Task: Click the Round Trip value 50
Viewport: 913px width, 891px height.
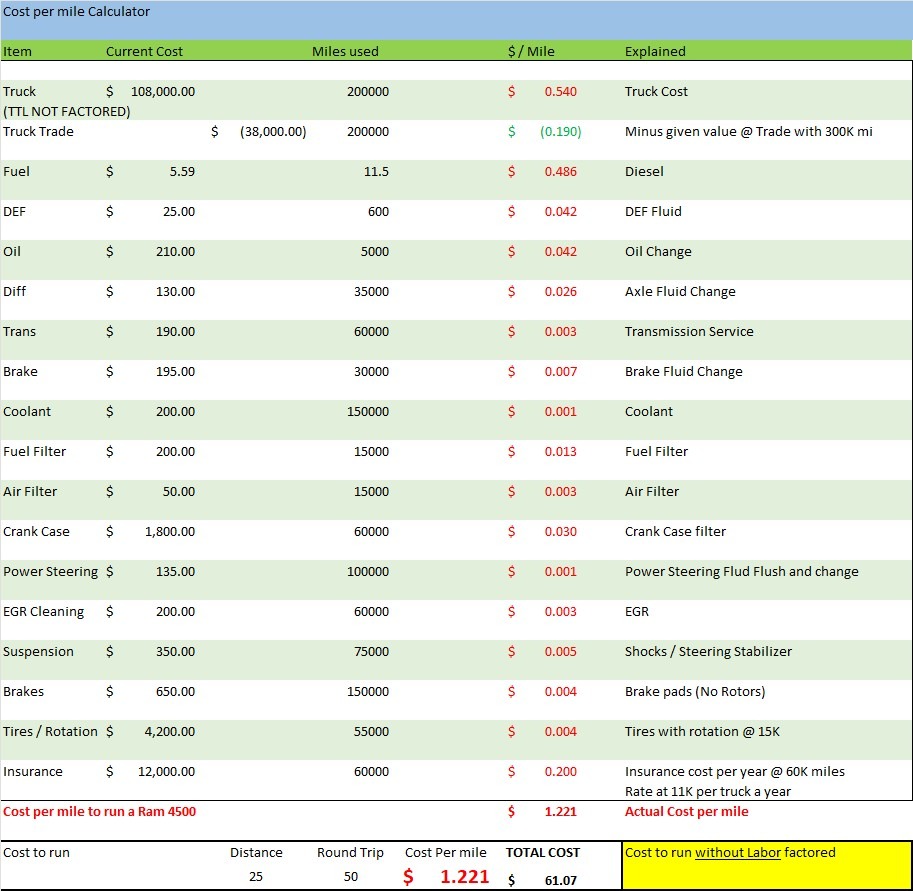Action: tap(350, 875)
